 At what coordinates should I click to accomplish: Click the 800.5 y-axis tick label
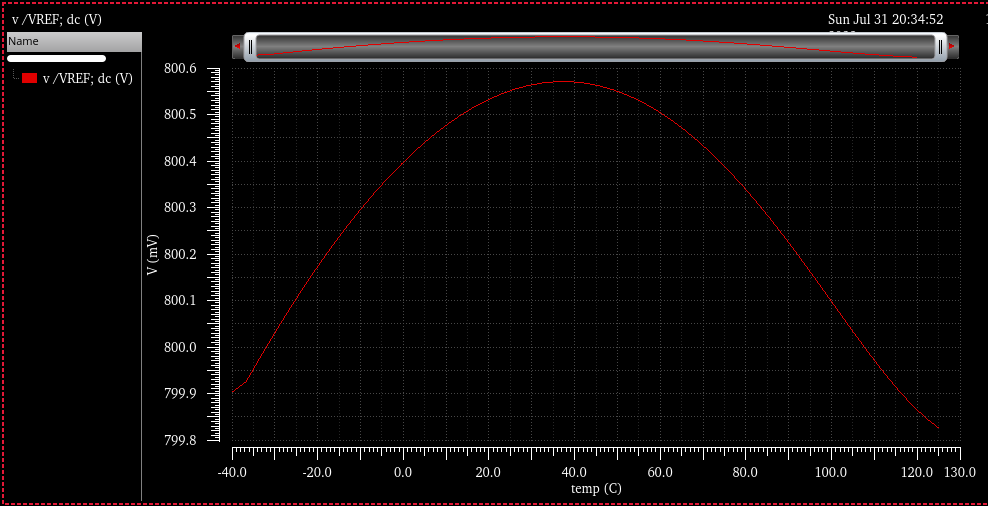pyautogui.click(x=180, y=115)
